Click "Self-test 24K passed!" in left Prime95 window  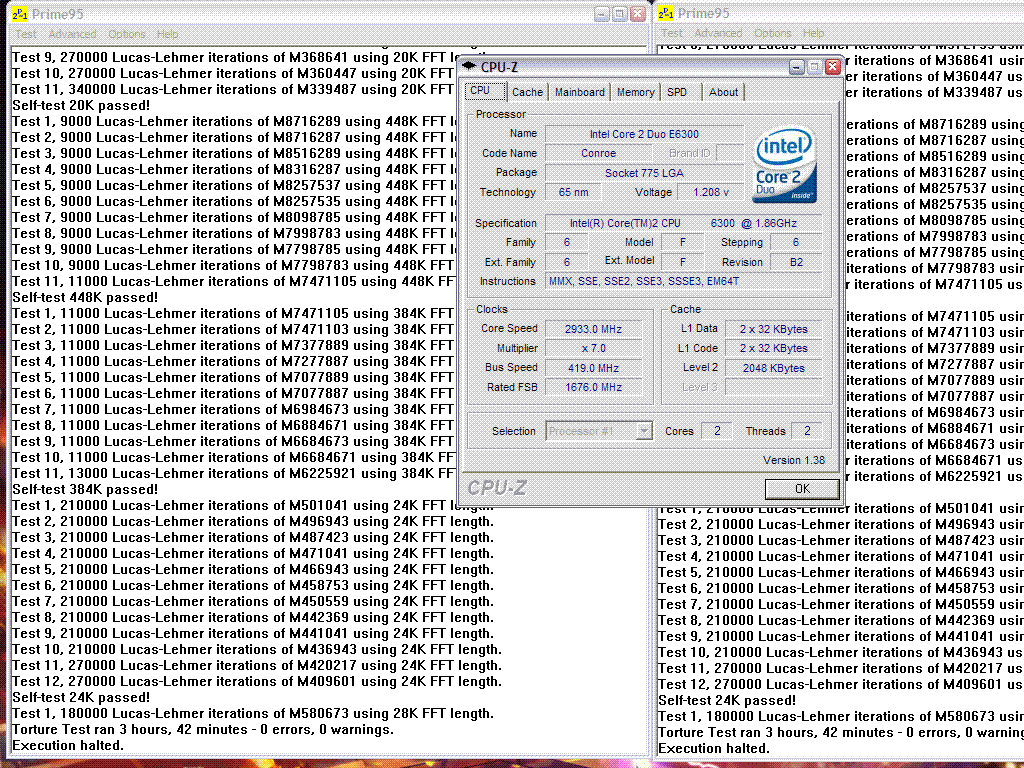(81, 697)
